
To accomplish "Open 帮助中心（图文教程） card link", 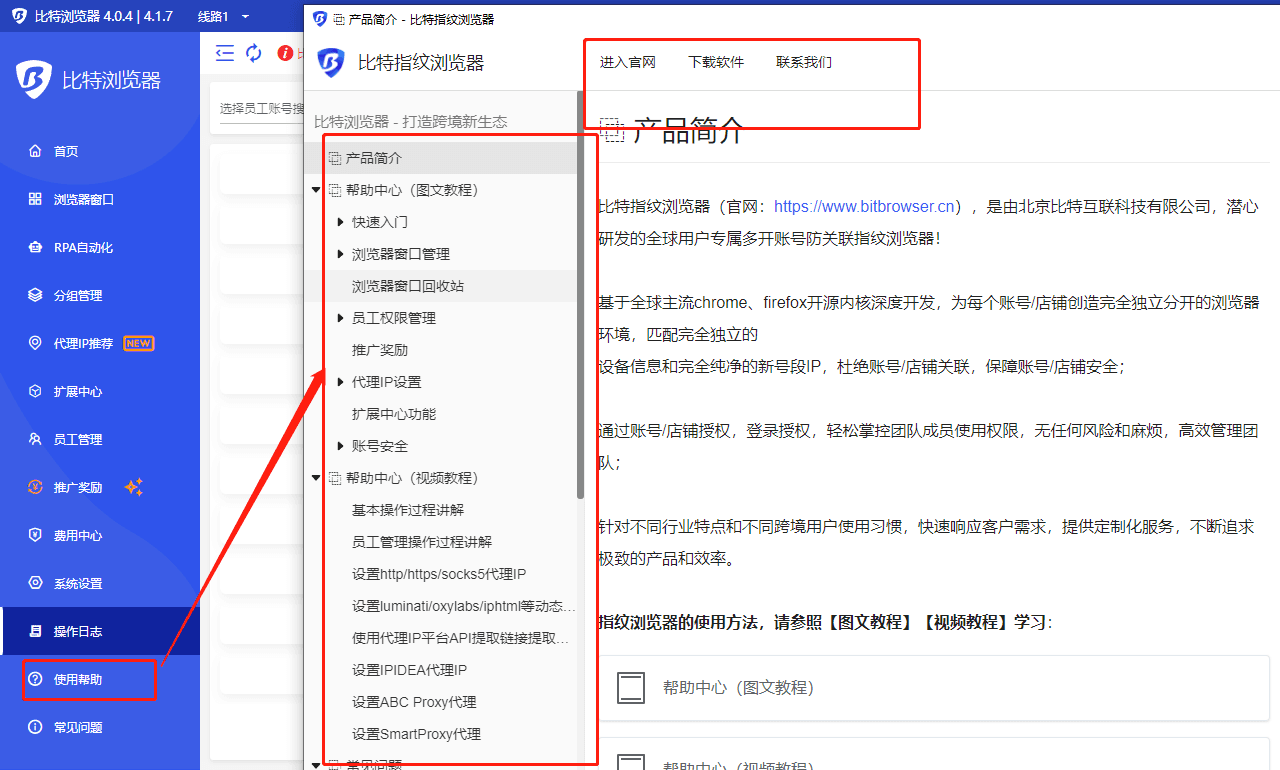I will click(738, 688).
